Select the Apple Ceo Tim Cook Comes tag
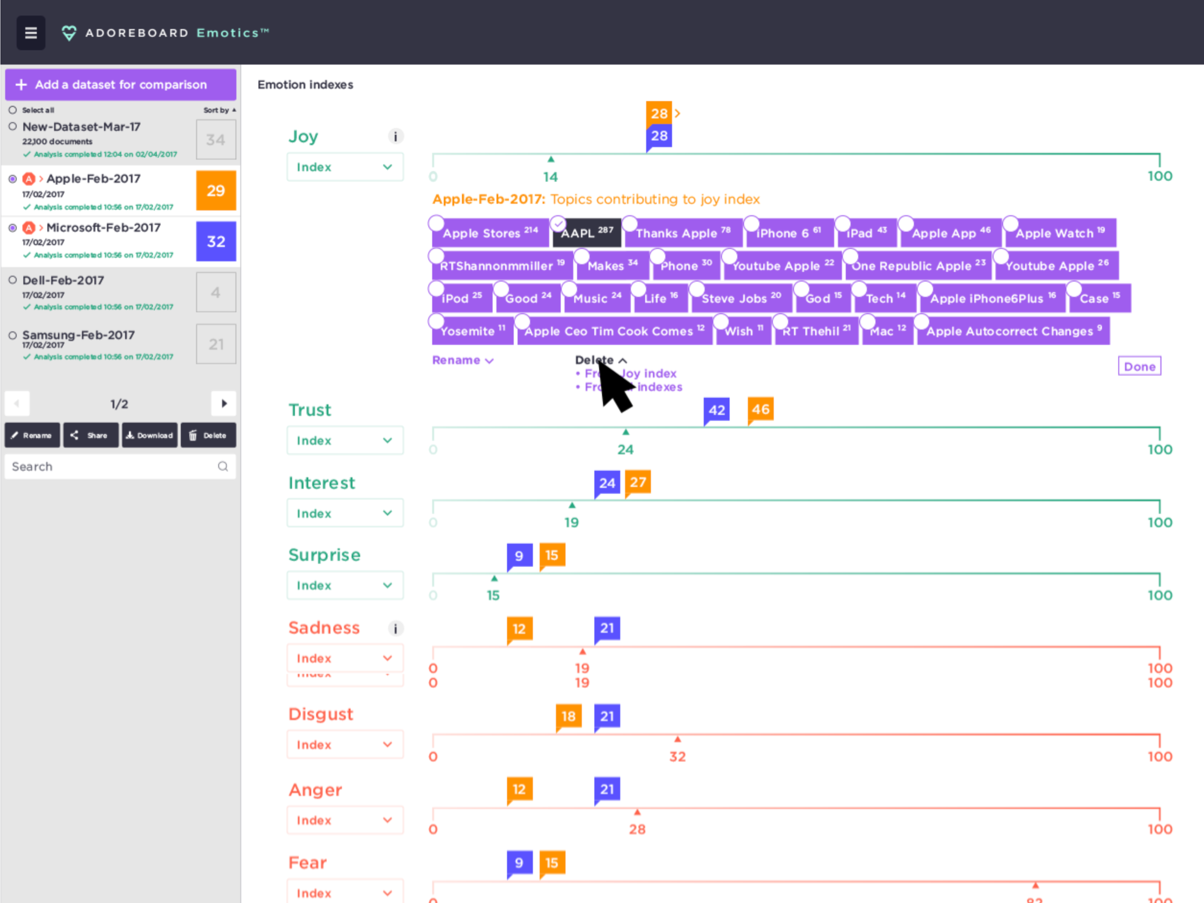Viewport: 1204px width, 903px height. point(615,331)
